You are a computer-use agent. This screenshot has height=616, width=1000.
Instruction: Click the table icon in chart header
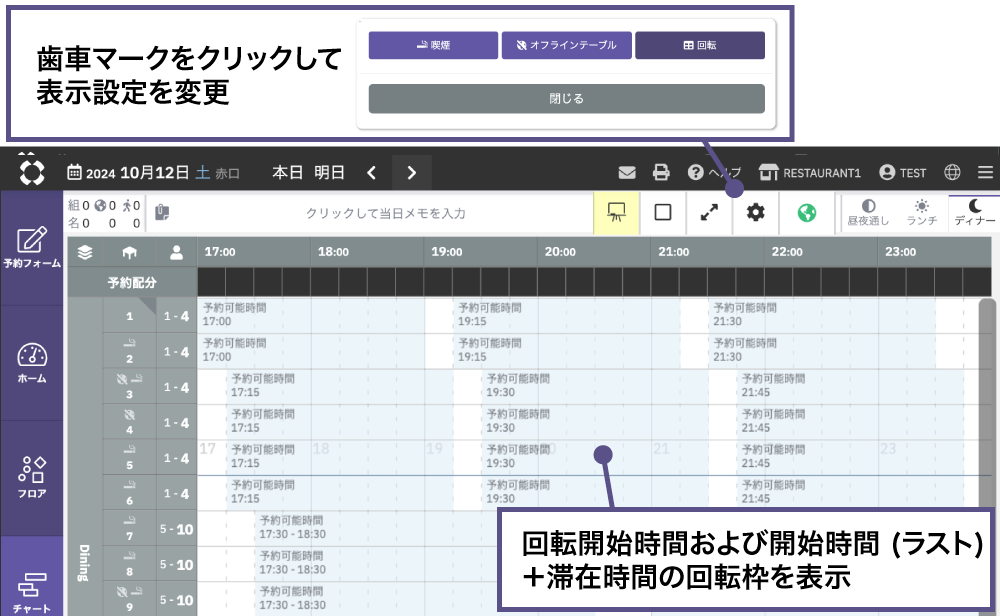click(129, 253)
